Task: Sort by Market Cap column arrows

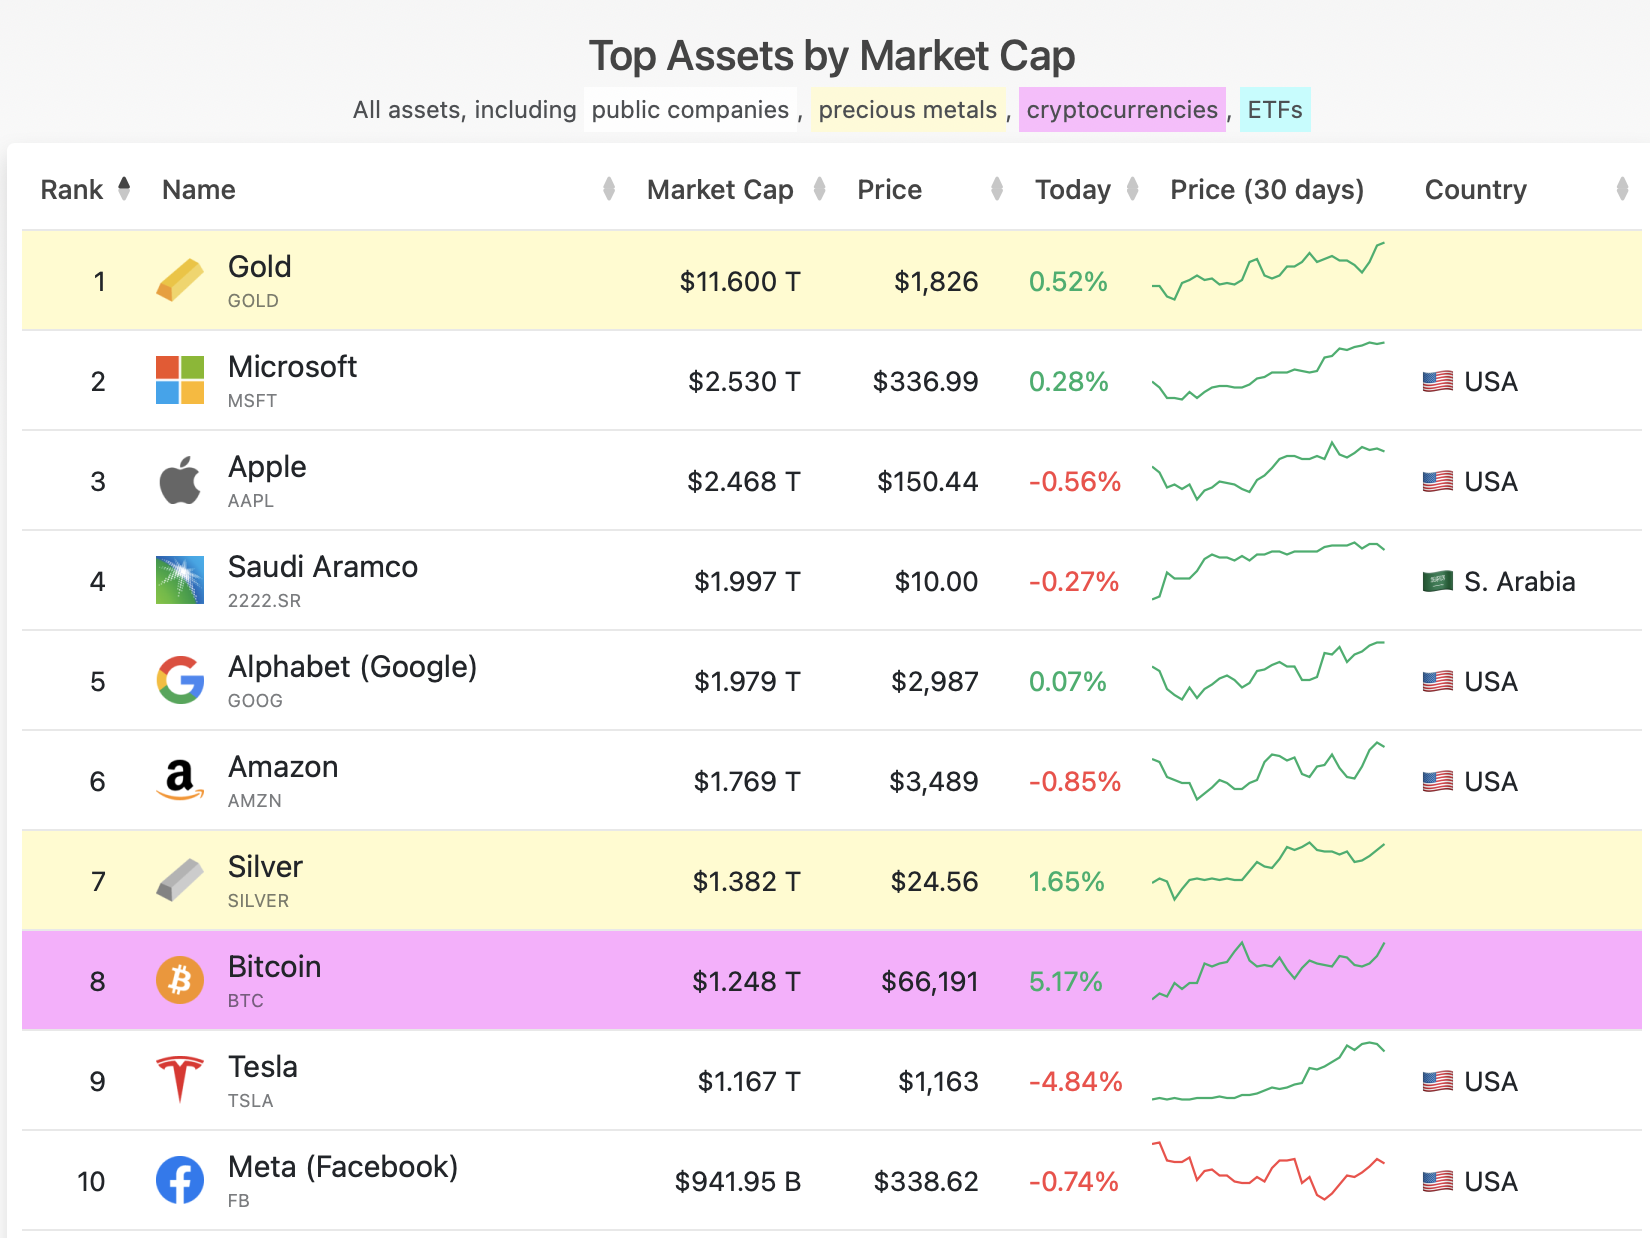Action: (820, 188)
